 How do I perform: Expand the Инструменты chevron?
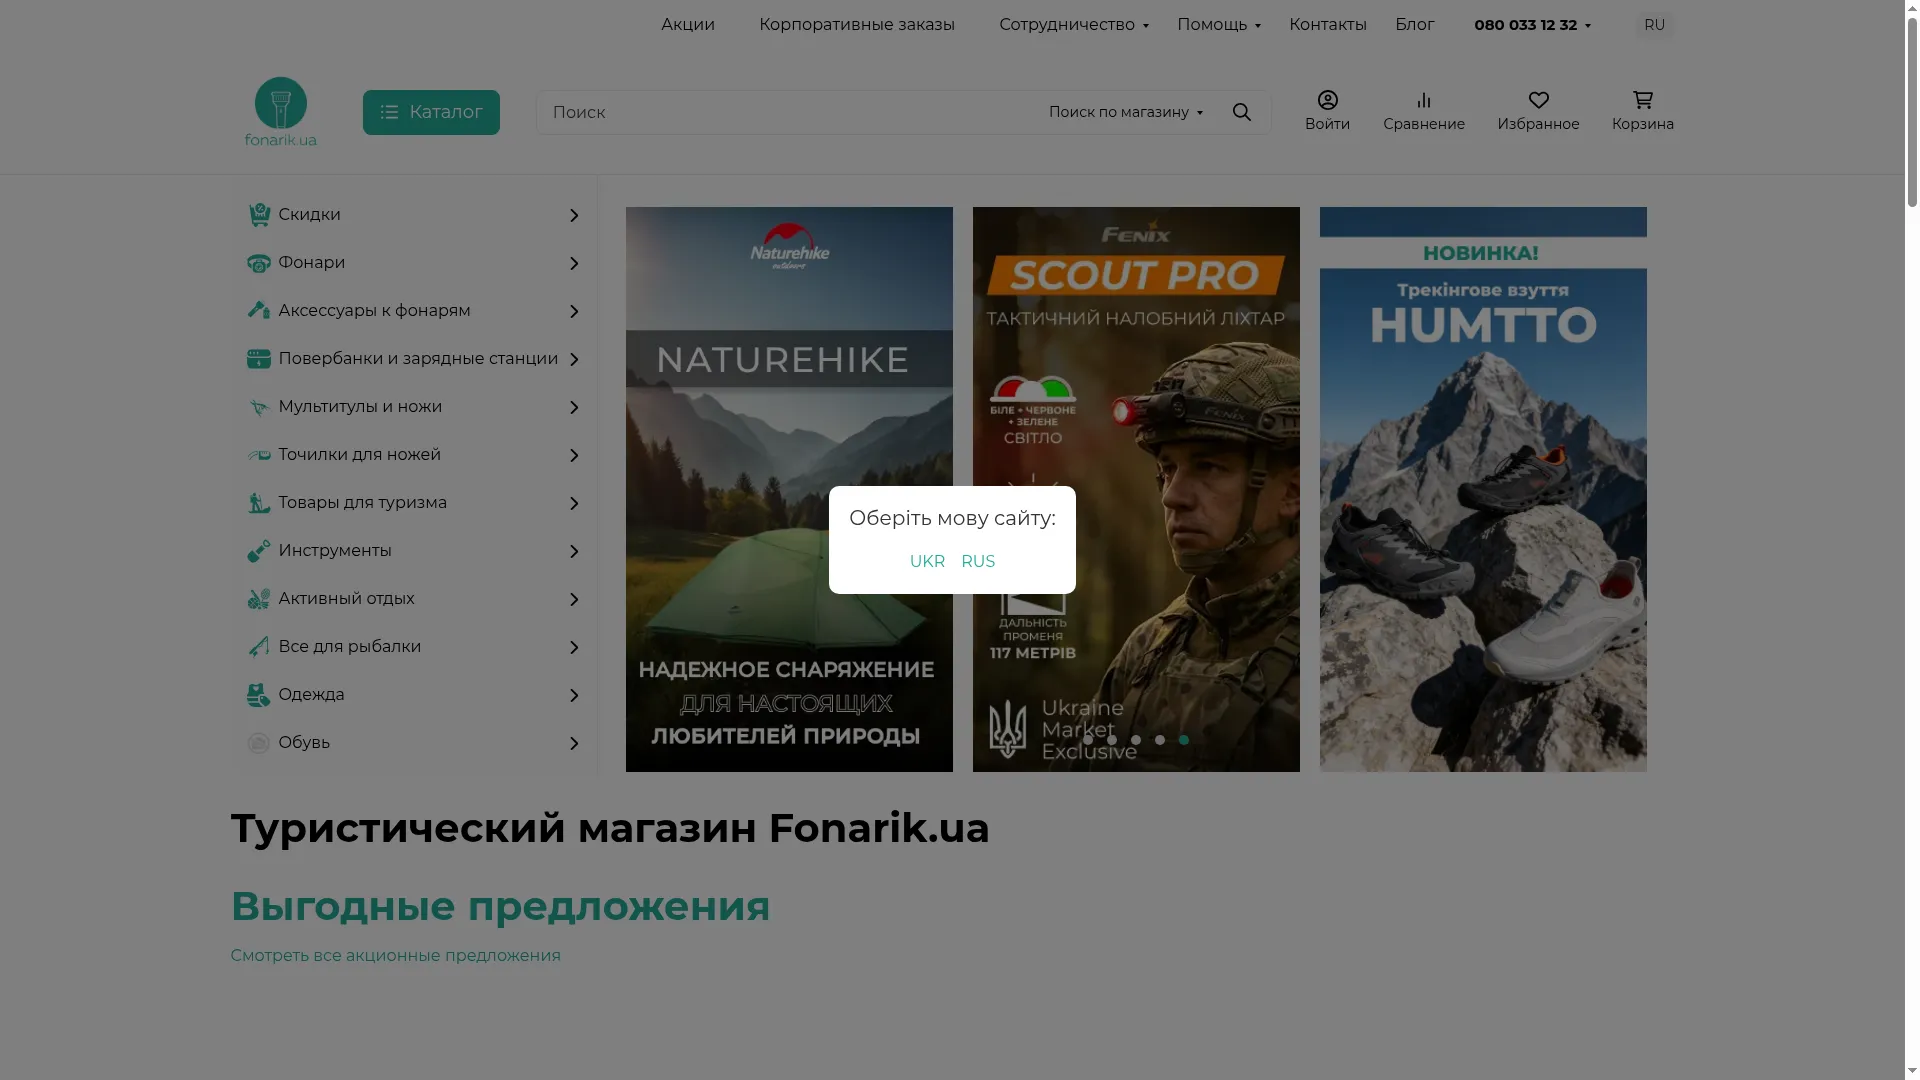[574, 552]
